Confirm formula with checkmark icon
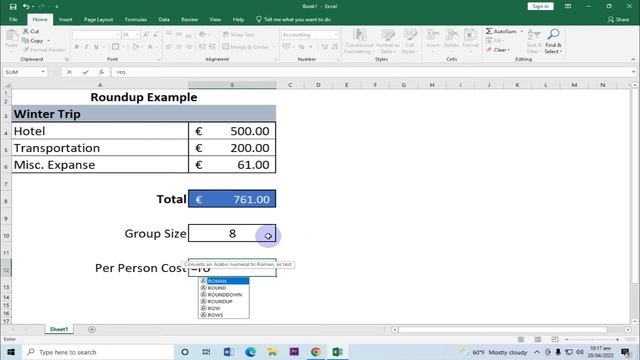This screenshot has width=640, height=360. point(85,72)
